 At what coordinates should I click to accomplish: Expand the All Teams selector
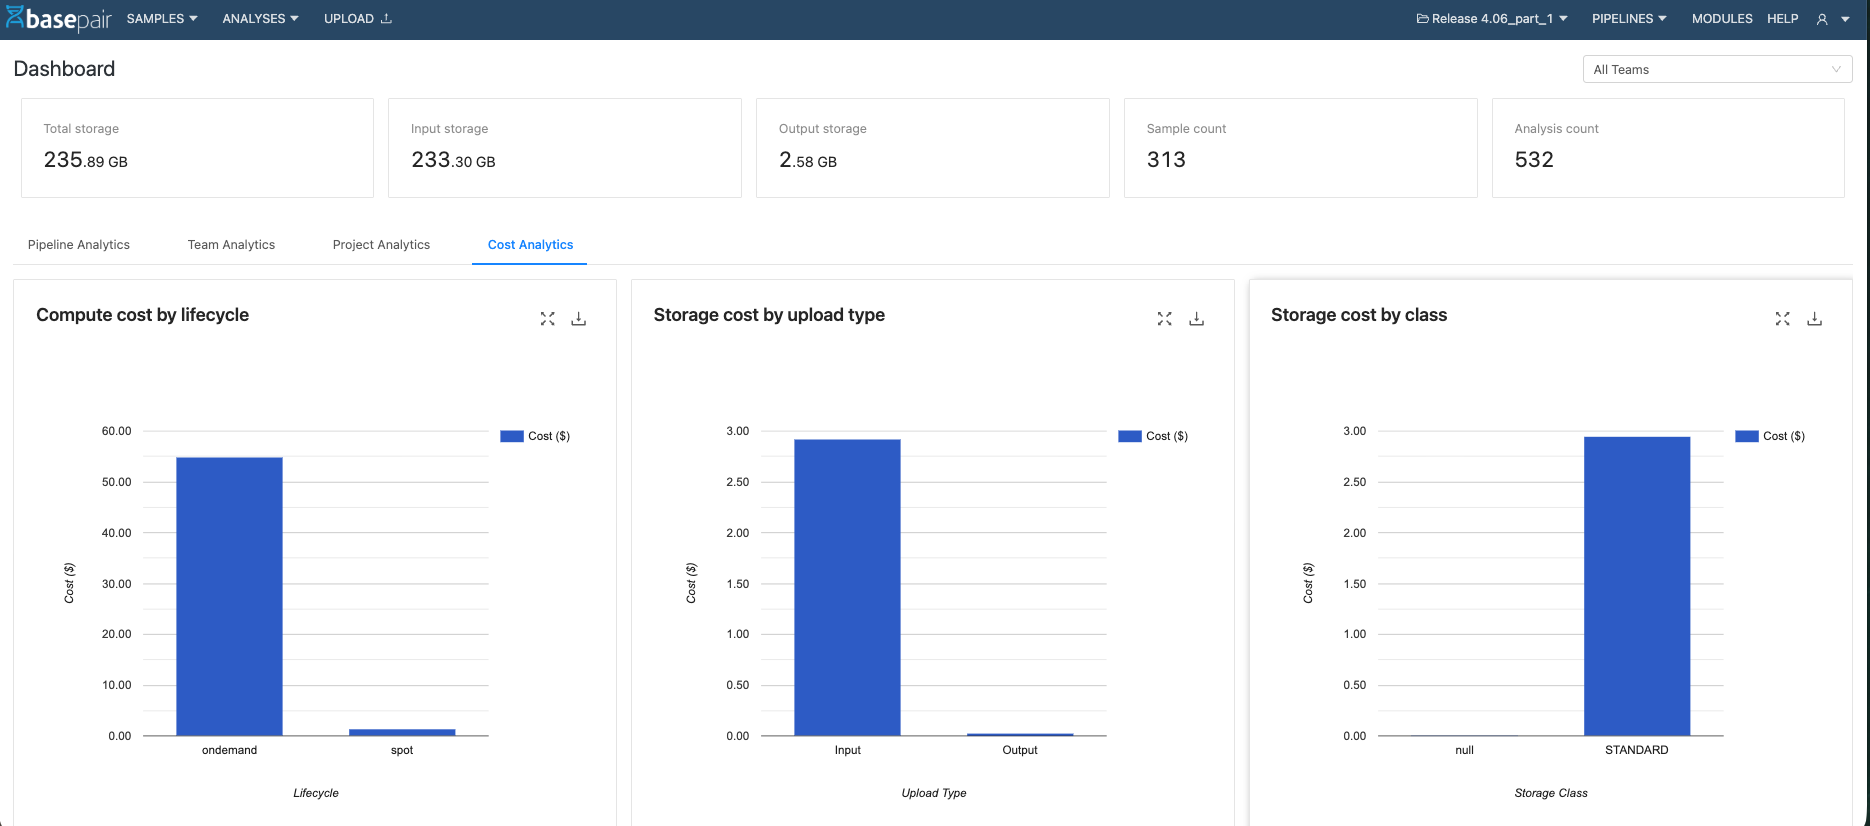pyautogui.click(x=1716, y=69)
